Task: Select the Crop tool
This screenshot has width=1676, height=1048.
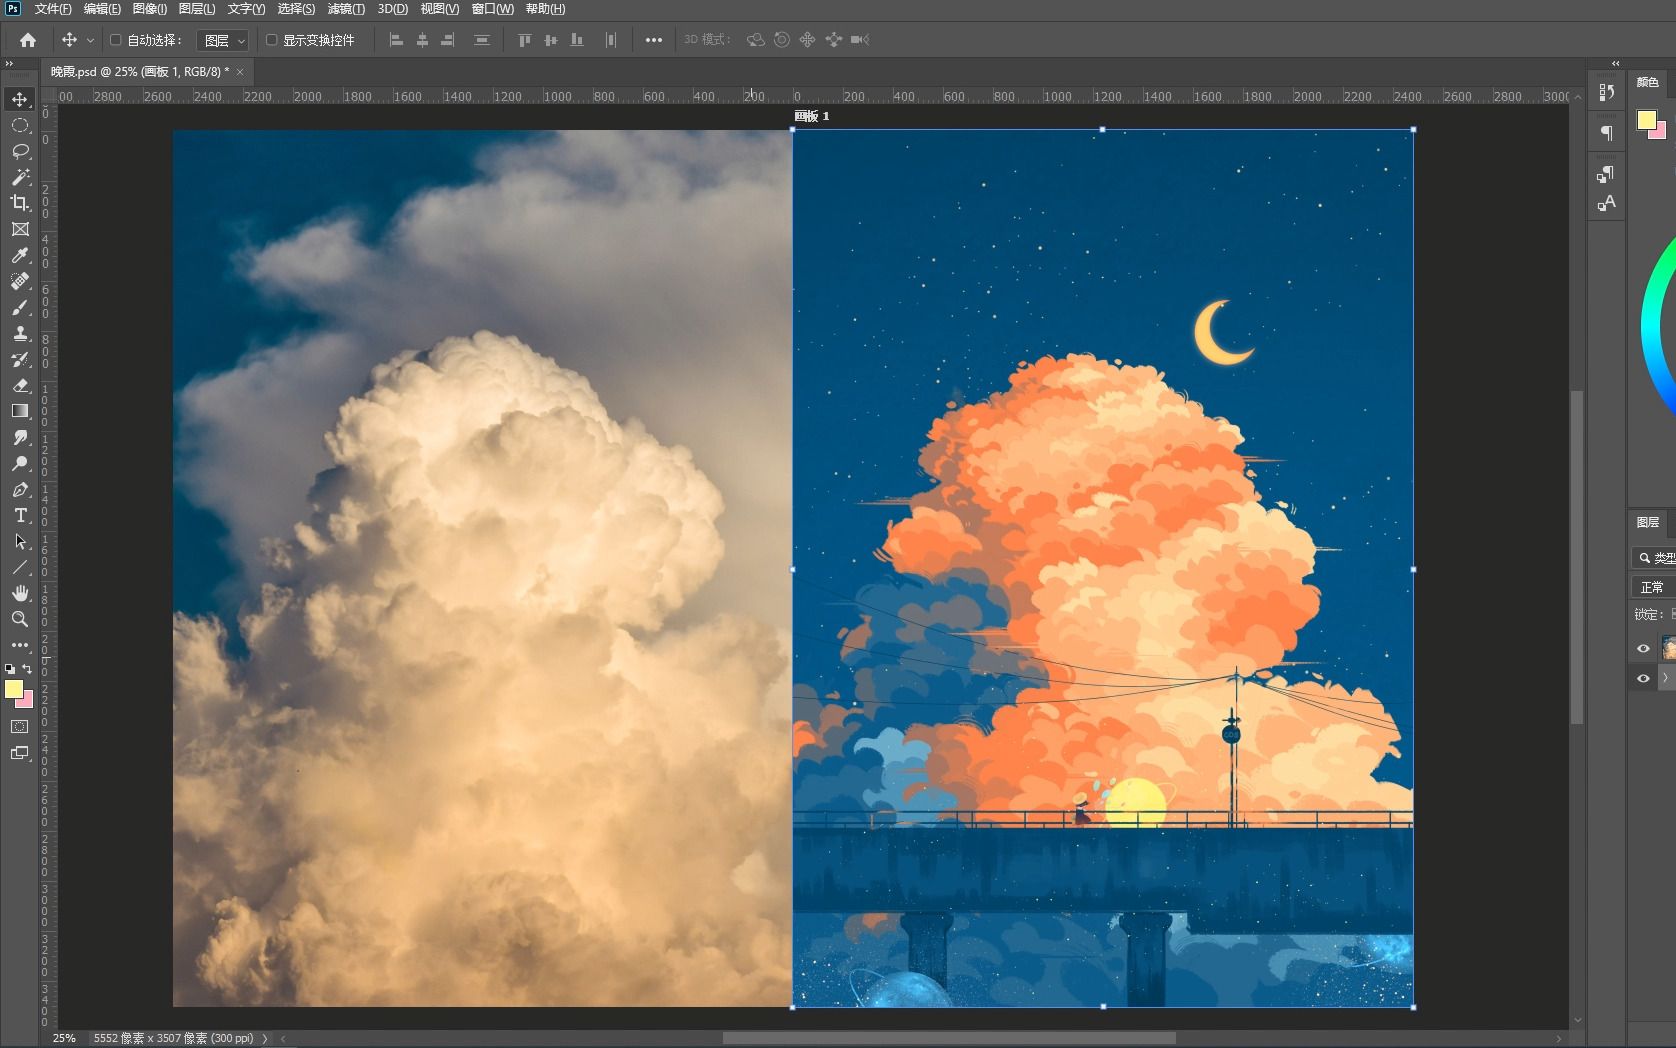Action: pyautogui.click(x=20, y=203)
